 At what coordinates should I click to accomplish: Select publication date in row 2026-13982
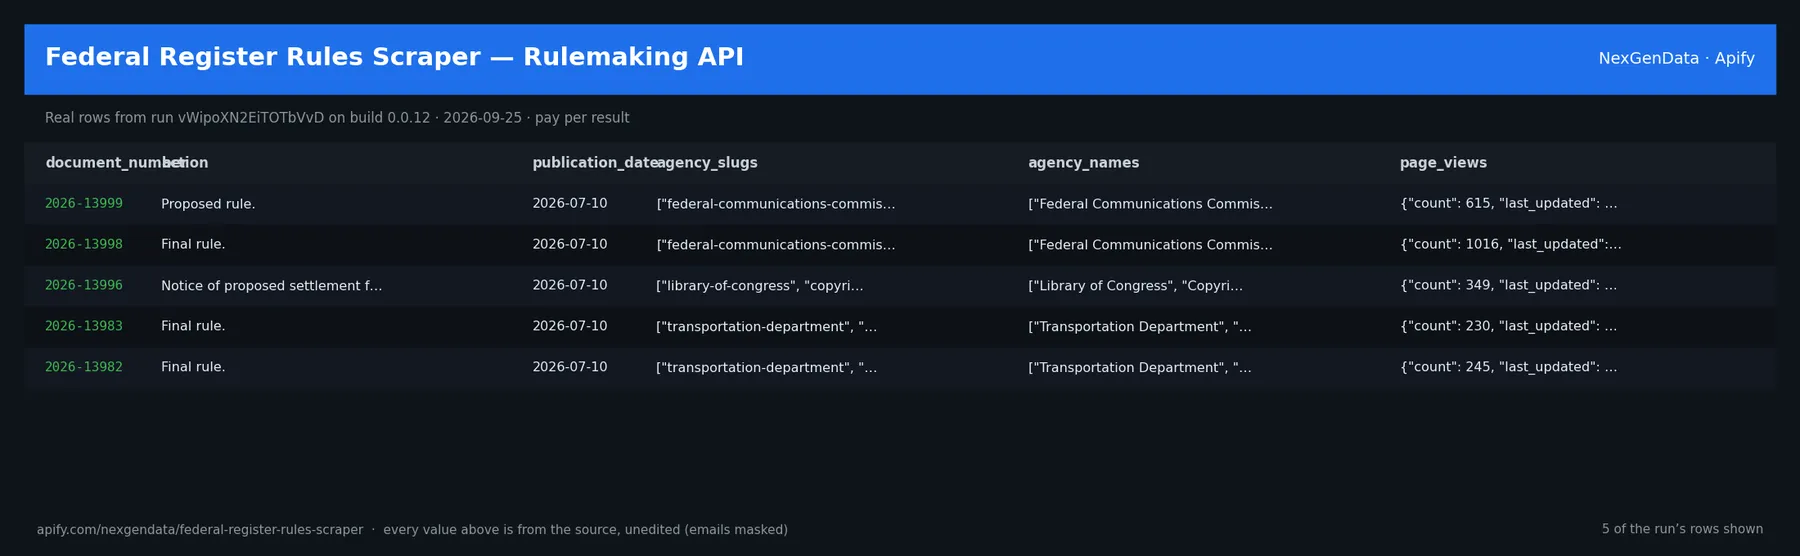coord(569,368)
